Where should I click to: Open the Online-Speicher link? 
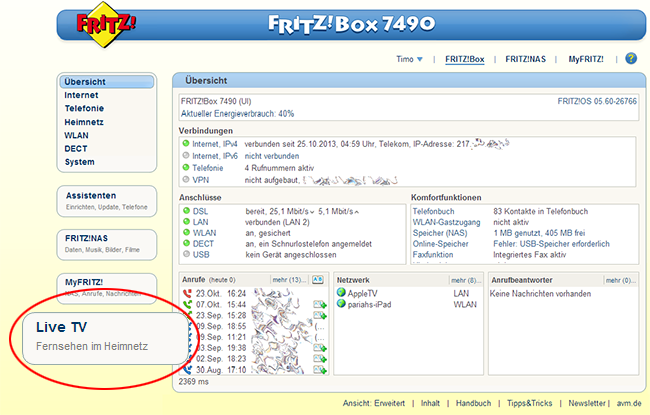[x=440, y=244]
